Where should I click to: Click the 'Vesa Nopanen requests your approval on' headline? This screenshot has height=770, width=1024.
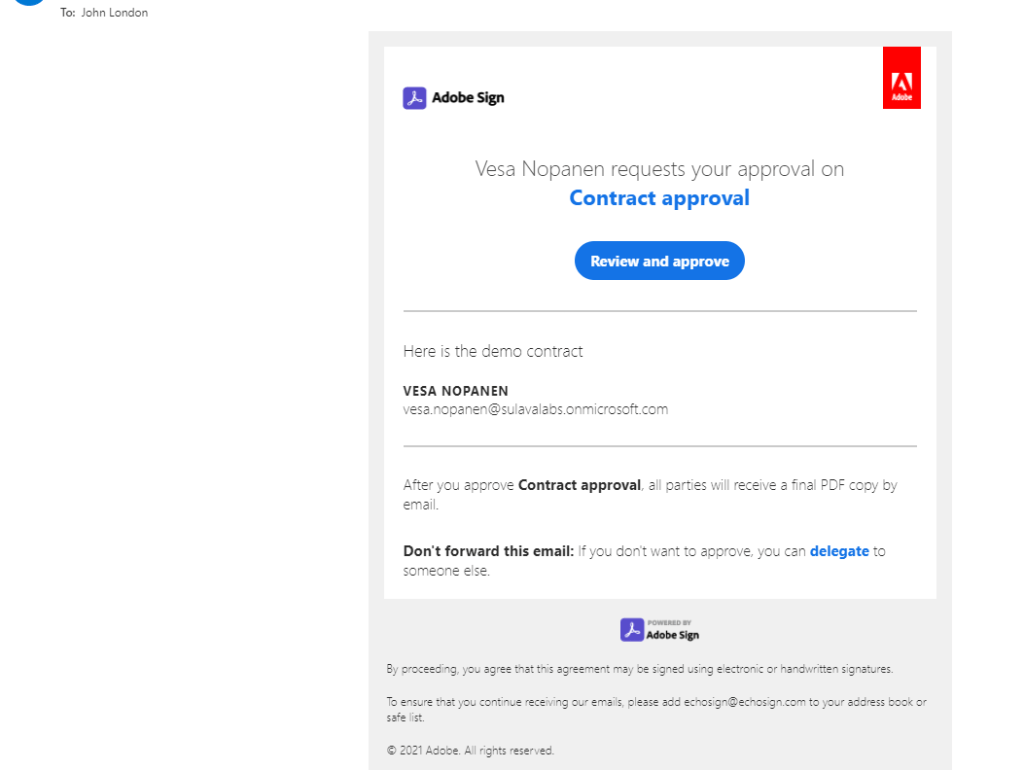point(659,169)
